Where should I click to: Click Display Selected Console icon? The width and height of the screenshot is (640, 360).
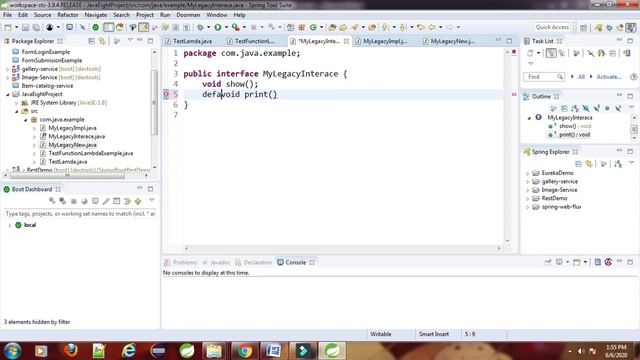point(559,262)
